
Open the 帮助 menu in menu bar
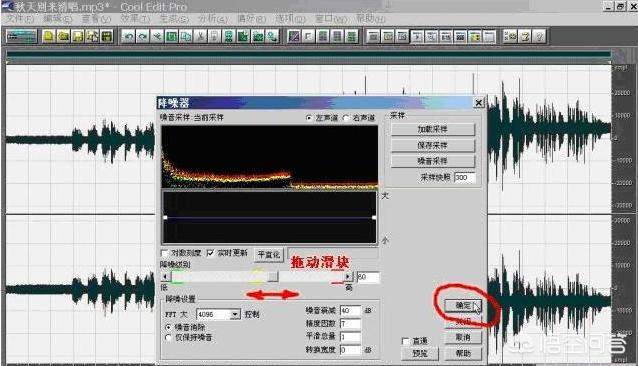(371, 19)
